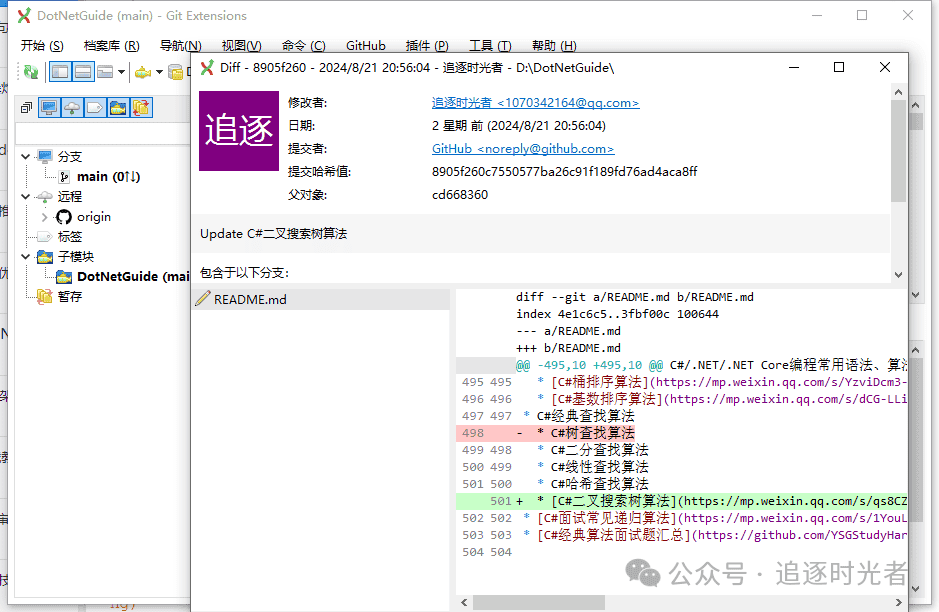Select the yellow submarine browse icon on the toolbar
The width and height of the screenshot is (939, 612).
click(x=142, y=72)
